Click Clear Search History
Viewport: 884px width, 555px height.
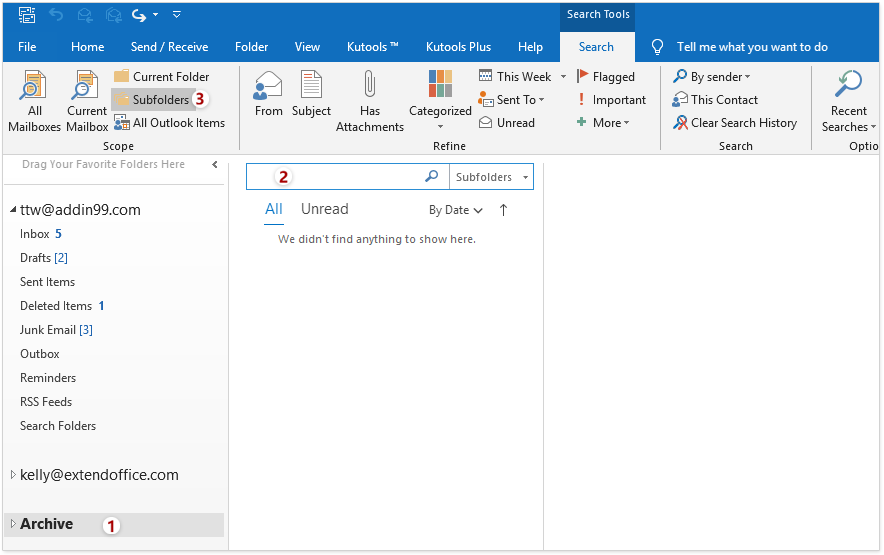point(735,123)
